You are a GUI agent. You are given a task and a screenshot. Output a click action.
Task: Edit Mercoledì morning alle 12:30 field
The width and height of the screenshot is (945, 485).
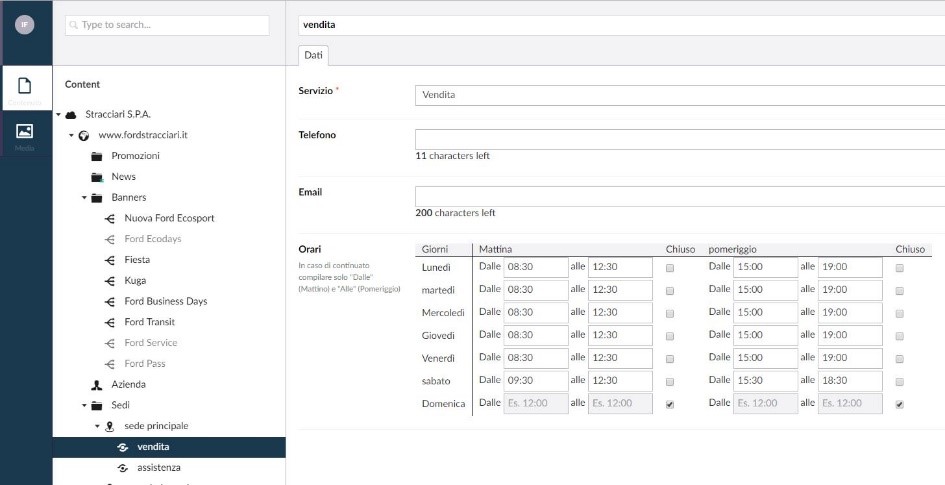pyautogui.click(x=620, y=313)
